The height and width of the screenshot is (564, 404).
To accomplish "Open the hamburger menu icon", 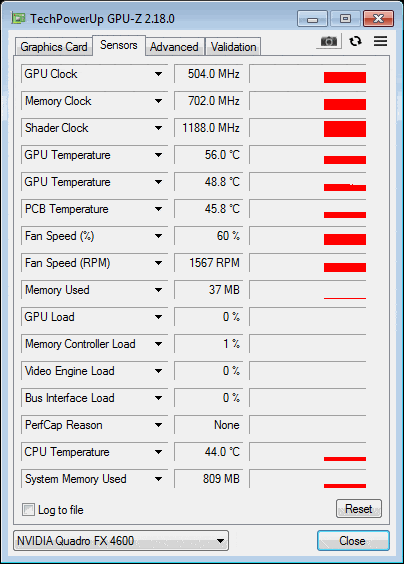I will tap(380, 41).
